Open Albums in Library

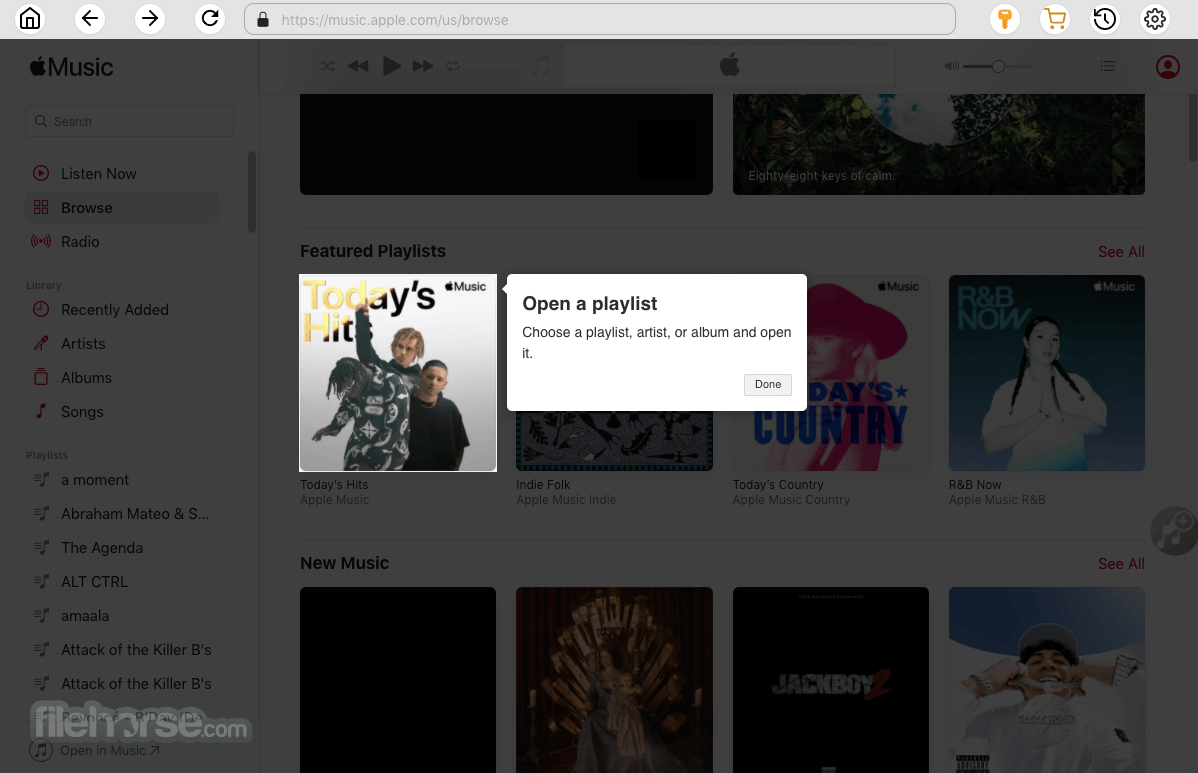coord(122,377)
